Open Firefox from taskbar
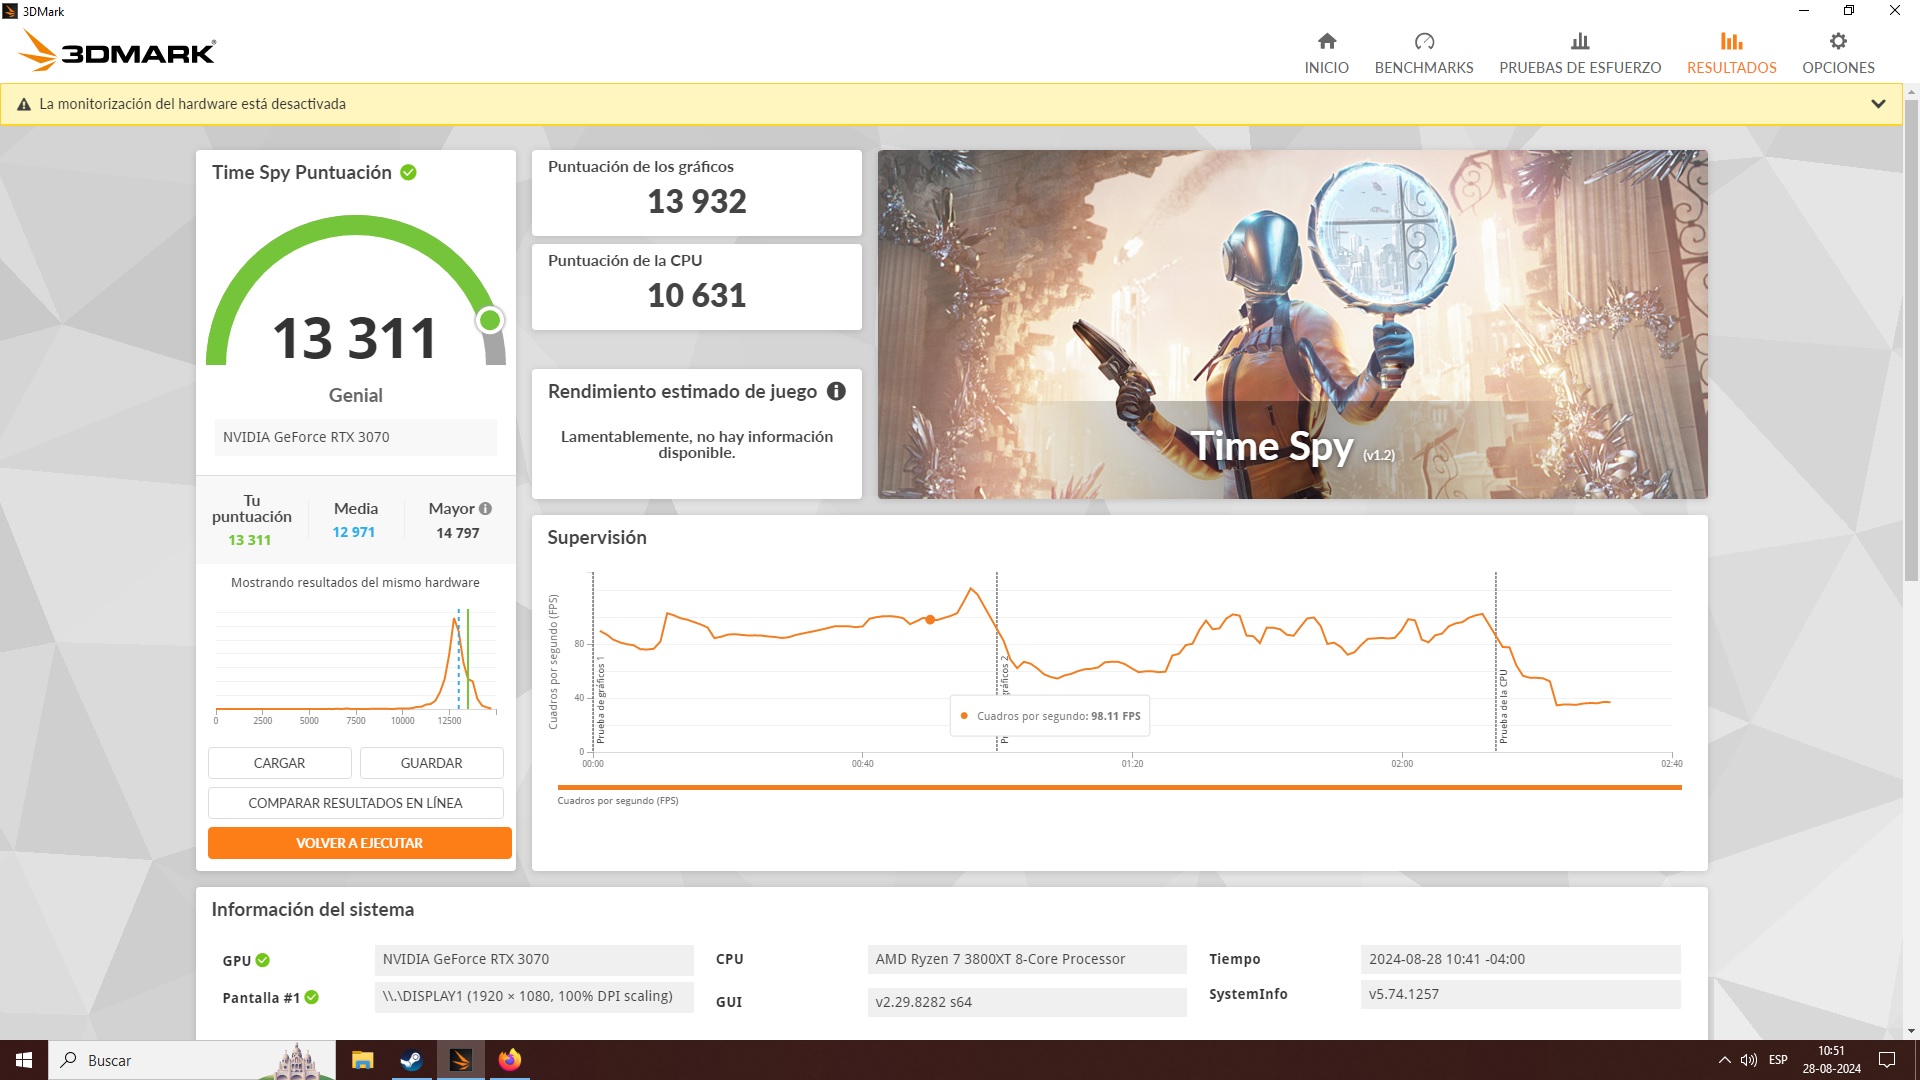The width and height of the screenshot is (1920, 1080). [510, 1060]
